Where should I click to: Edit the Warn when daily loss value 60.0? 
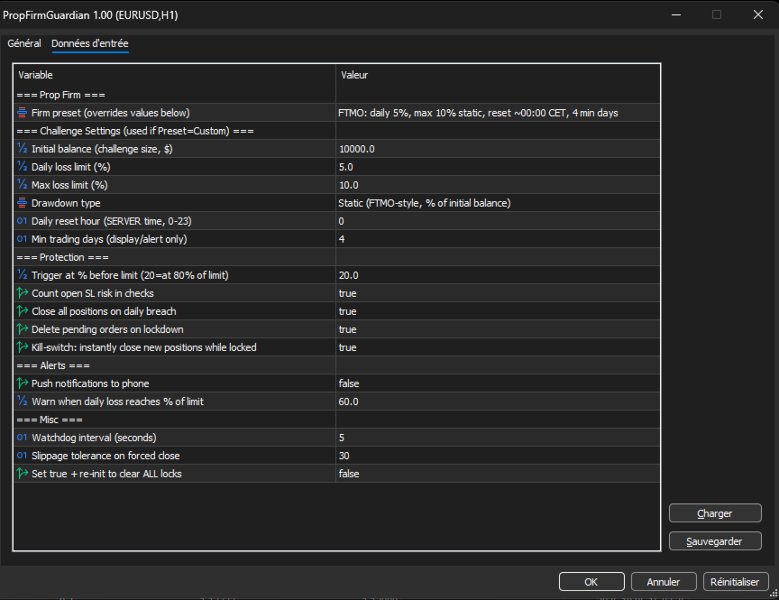pyautogui.click(x=498, y=401)
